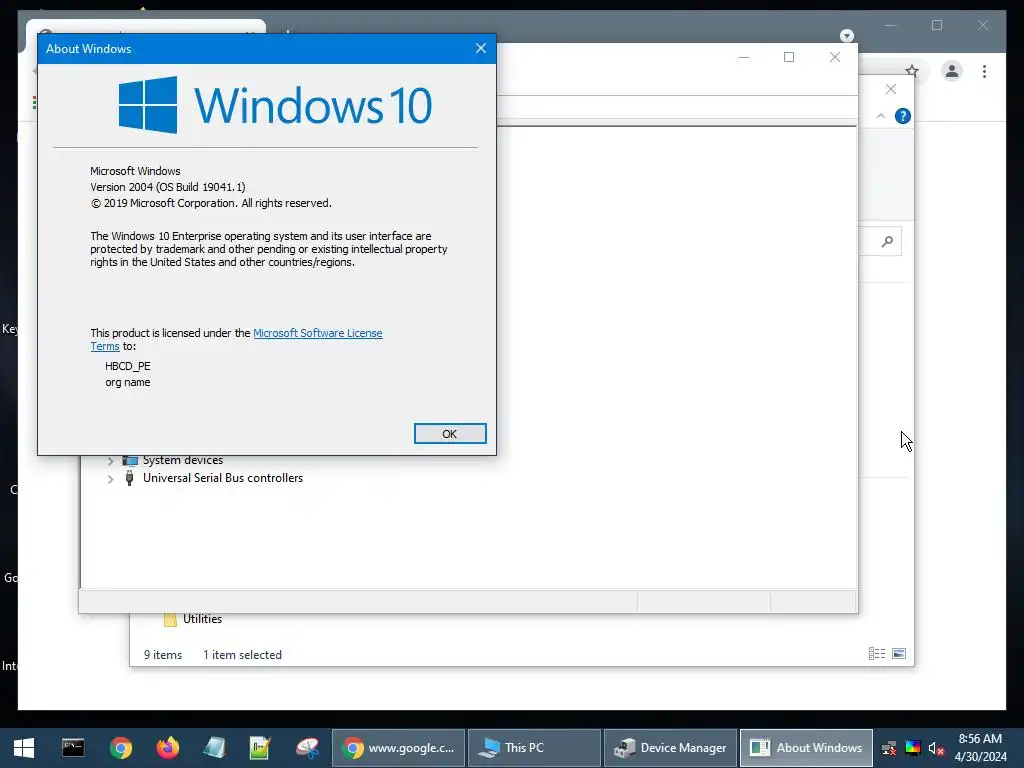Click the About Windows taskbar button

coord(806,748)
